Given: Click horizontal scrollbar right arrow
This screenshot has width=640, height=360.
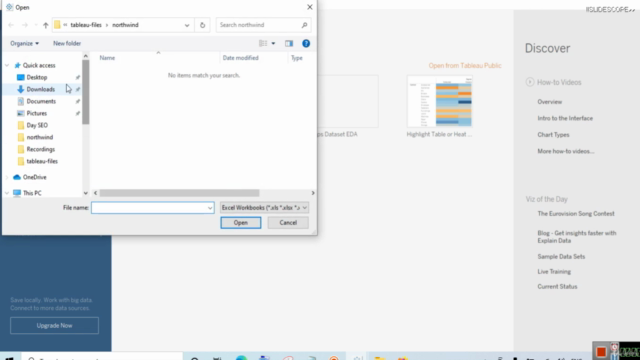Looking at the screenshot, I should click(x=313, y=193).
